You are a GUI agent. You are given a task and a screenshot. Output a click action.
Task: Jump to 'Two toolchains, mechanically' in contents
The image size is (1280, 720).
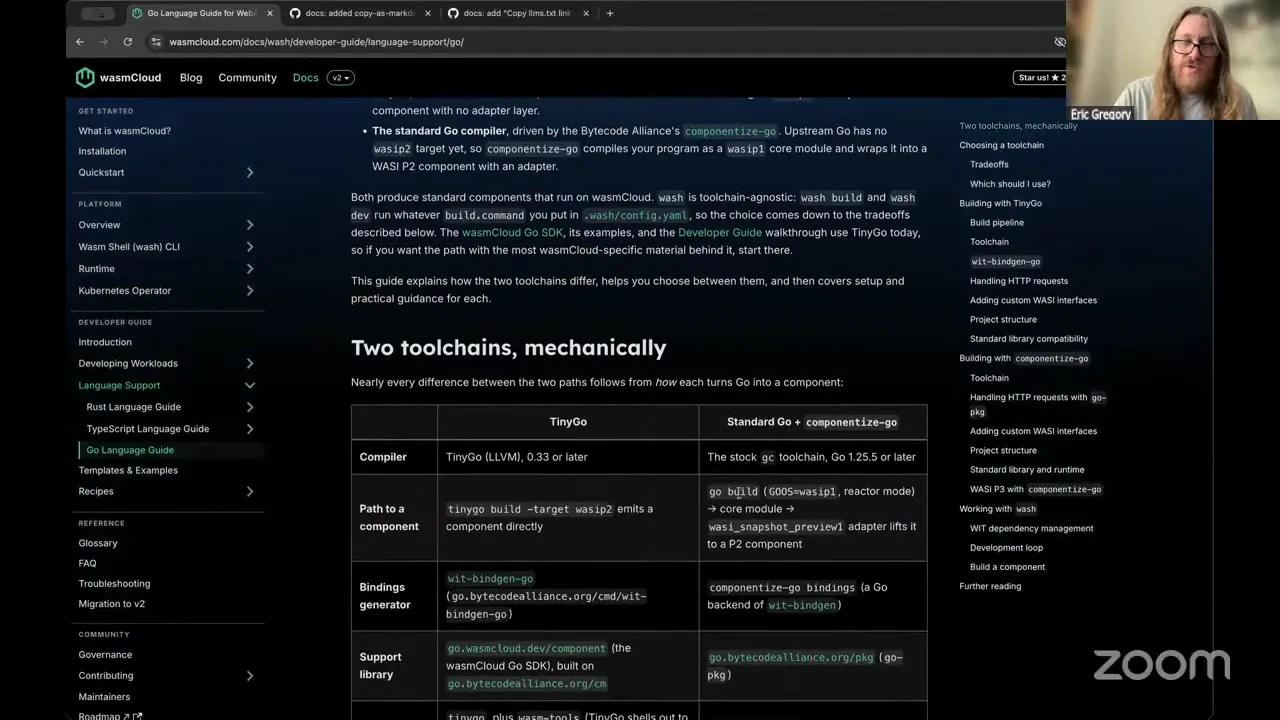(1018, 126)
